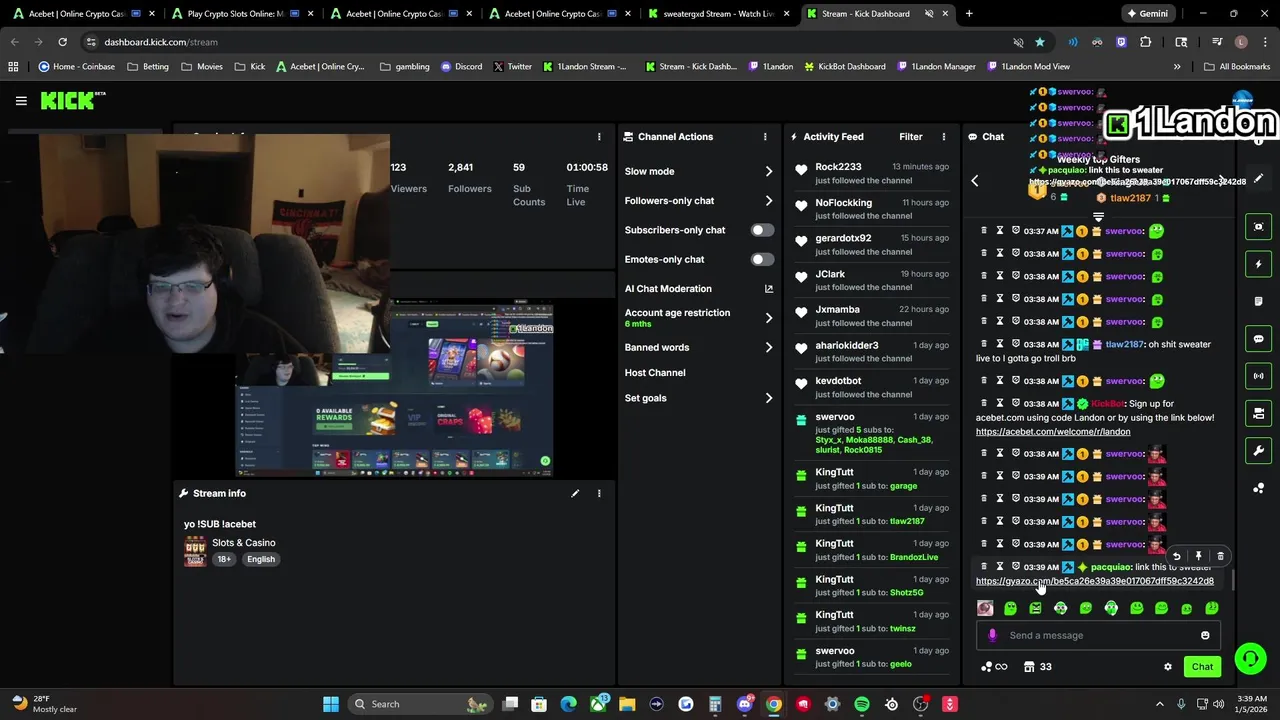Go to previous chat banner with left chevron

975,180
